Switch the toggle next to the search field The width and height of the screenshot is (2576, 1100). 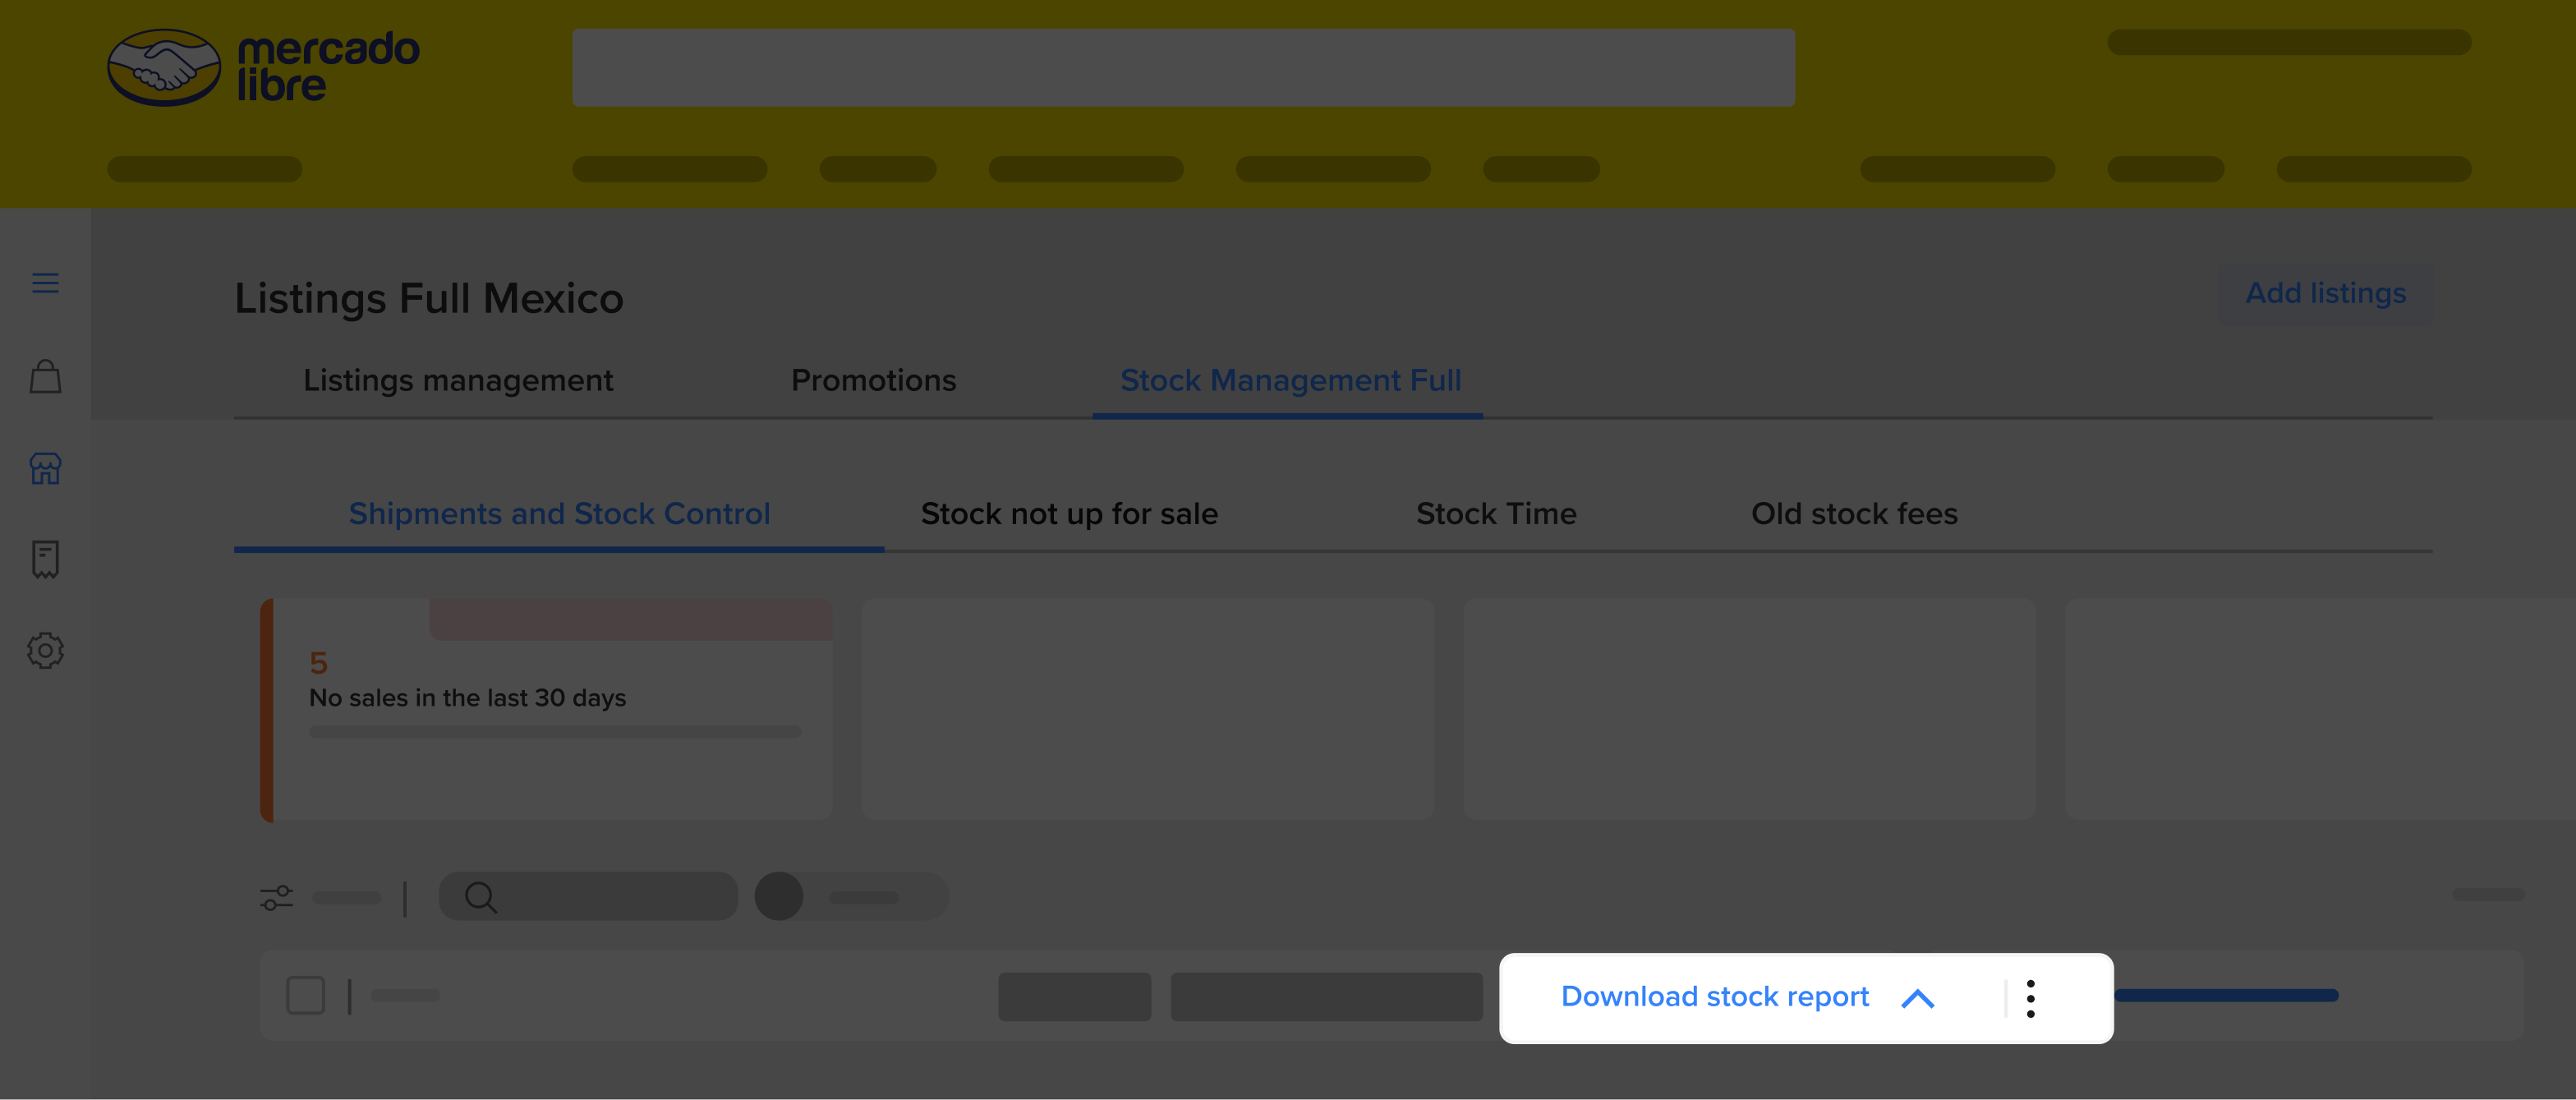[850, 896]
